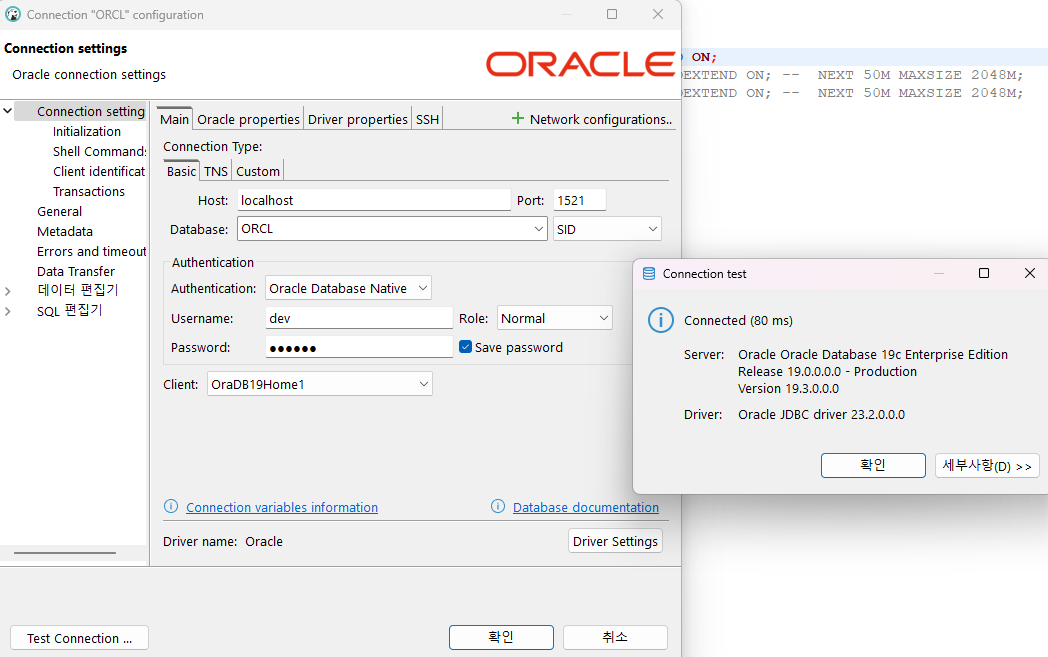Open the Authentication method dropdown
The width and height of the screenshot is (1048, 657).
[422, 288]
